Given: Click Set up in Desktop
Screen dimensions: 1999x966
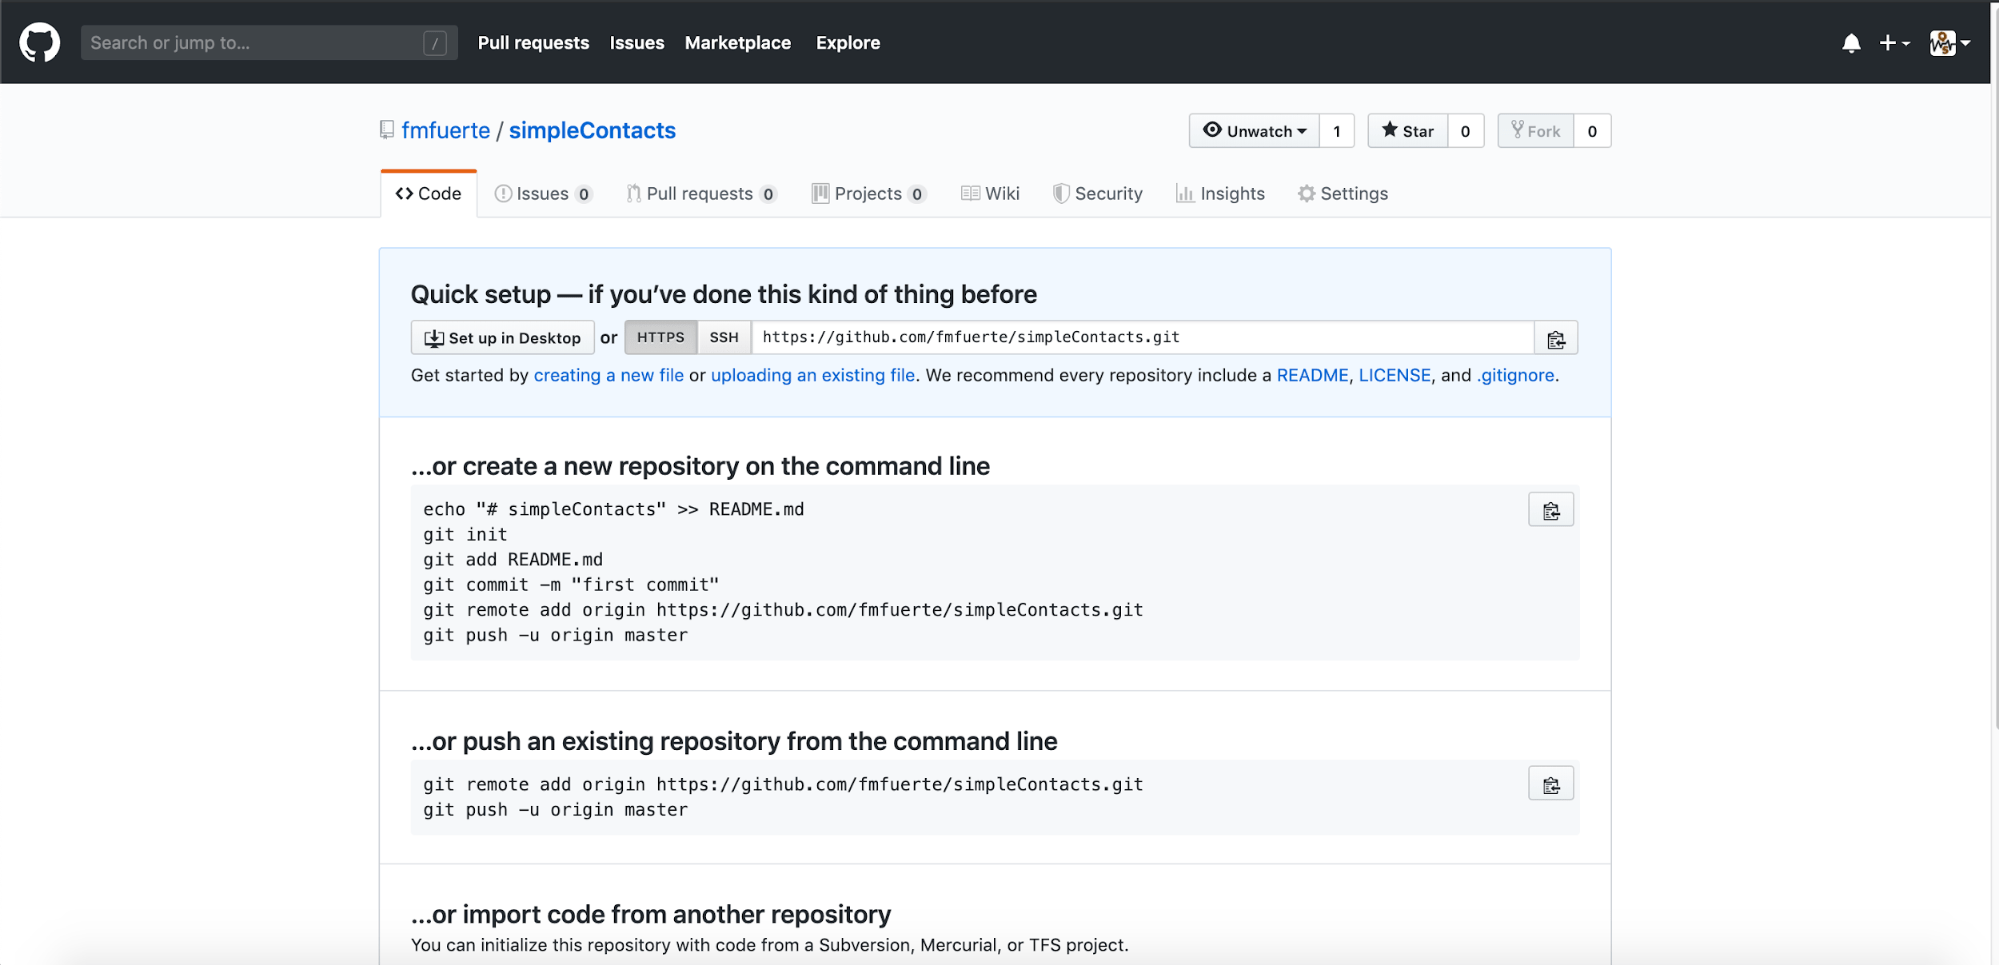Looking at the screenshot, I should (x=502, y=337).
